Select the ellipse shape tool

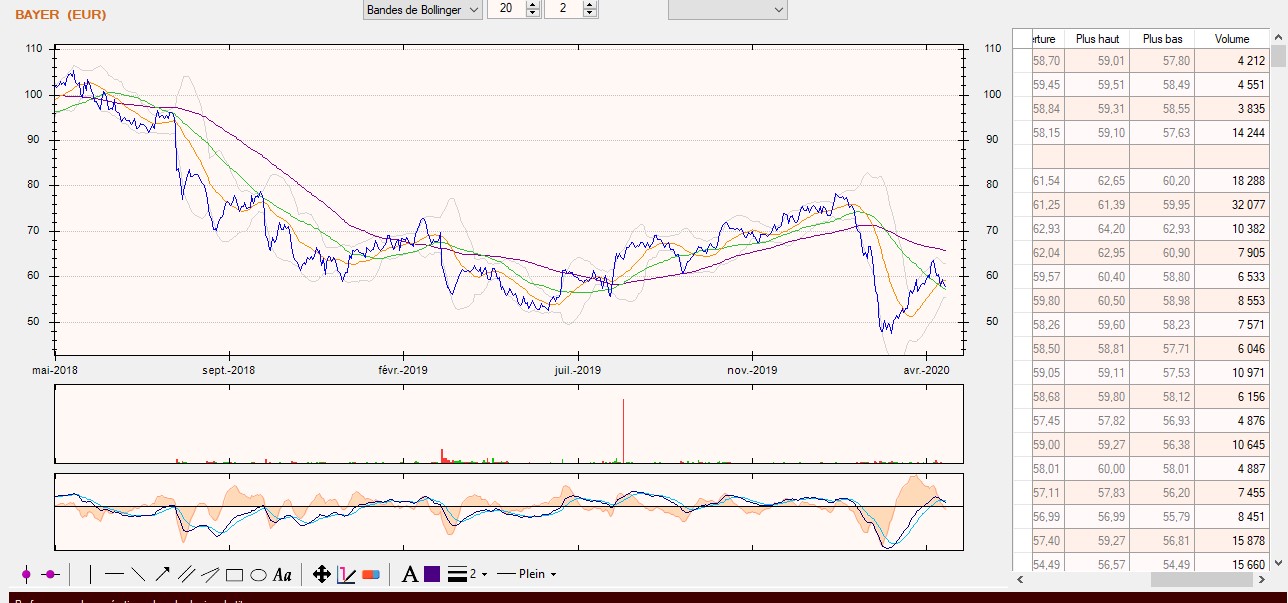(x=258, y=575)
